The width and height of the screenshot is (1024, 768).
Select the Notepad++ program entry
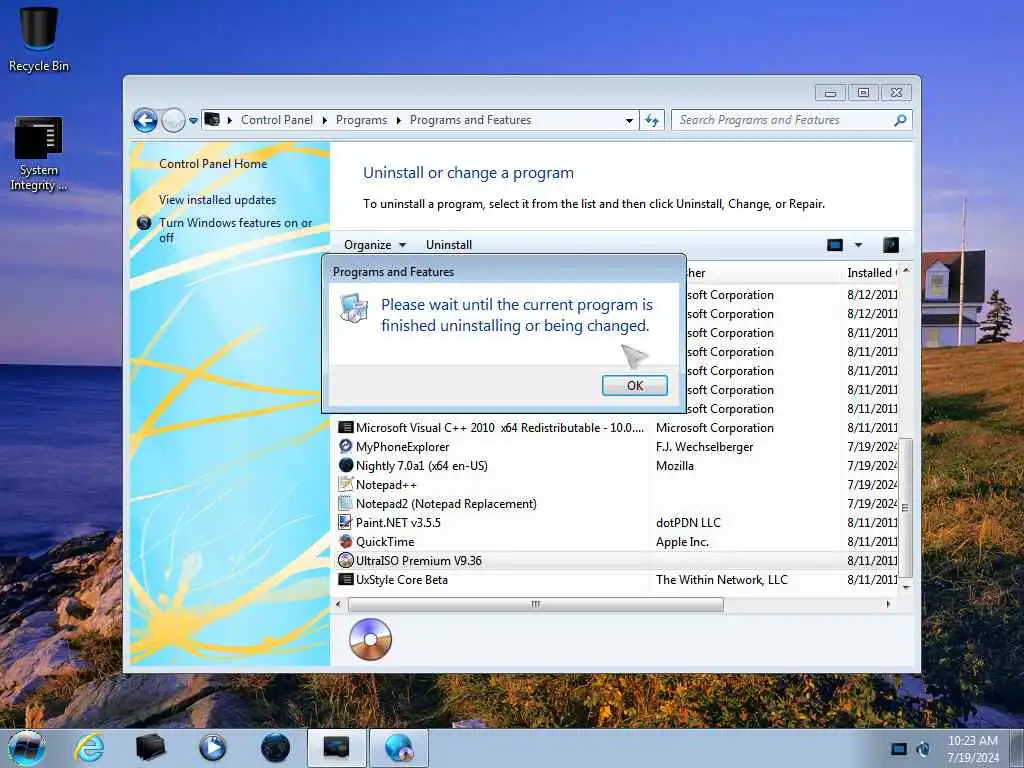618,485
